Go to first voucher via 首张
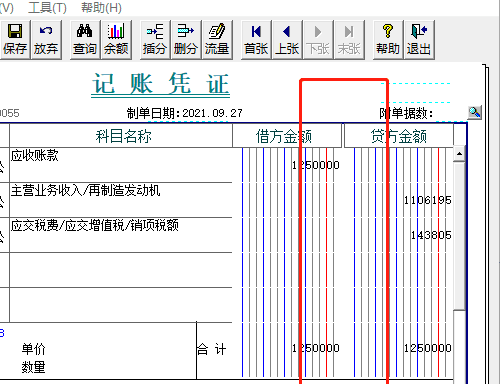This screenshot has width=500, height=384. point(256,40)
